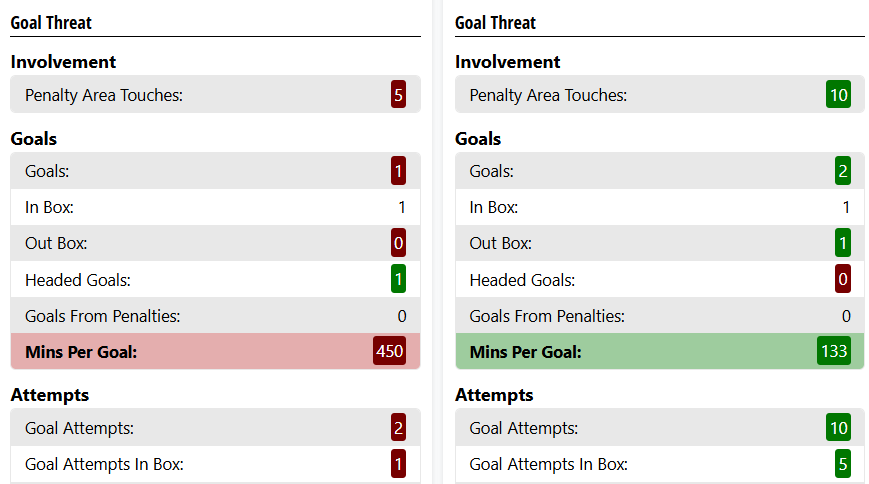
Task: Click the green Headed Goals badge showing 1
Action: pyautogui.click(x=398, y=280)
